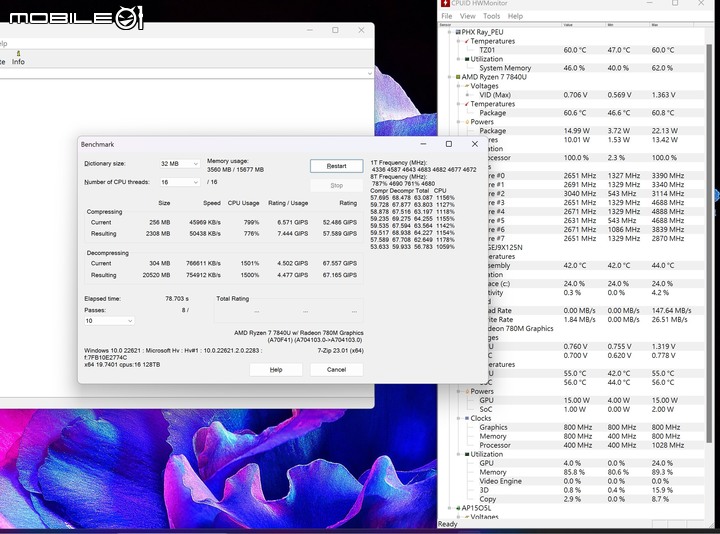The height and width of the screenshot is (534, 720).
Task: Click the Elapsed time 78.703 s value
Action: [x=177, y=298]
